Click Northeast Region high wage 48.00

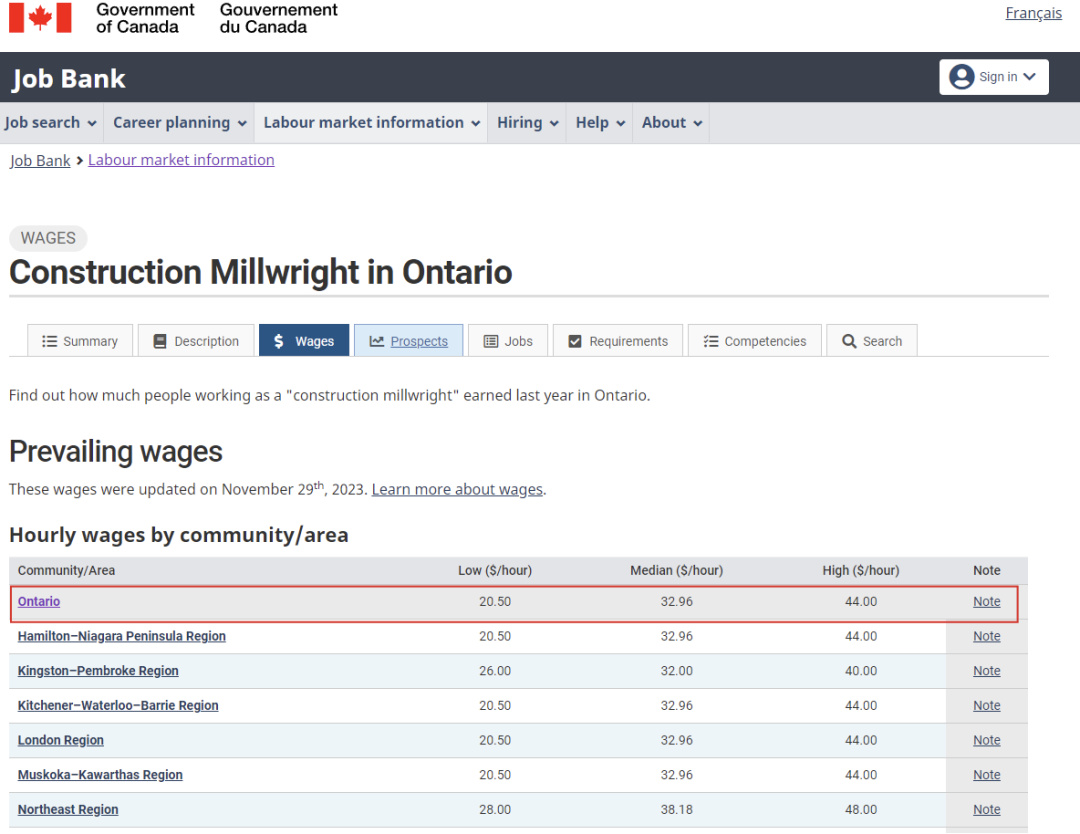861,809
